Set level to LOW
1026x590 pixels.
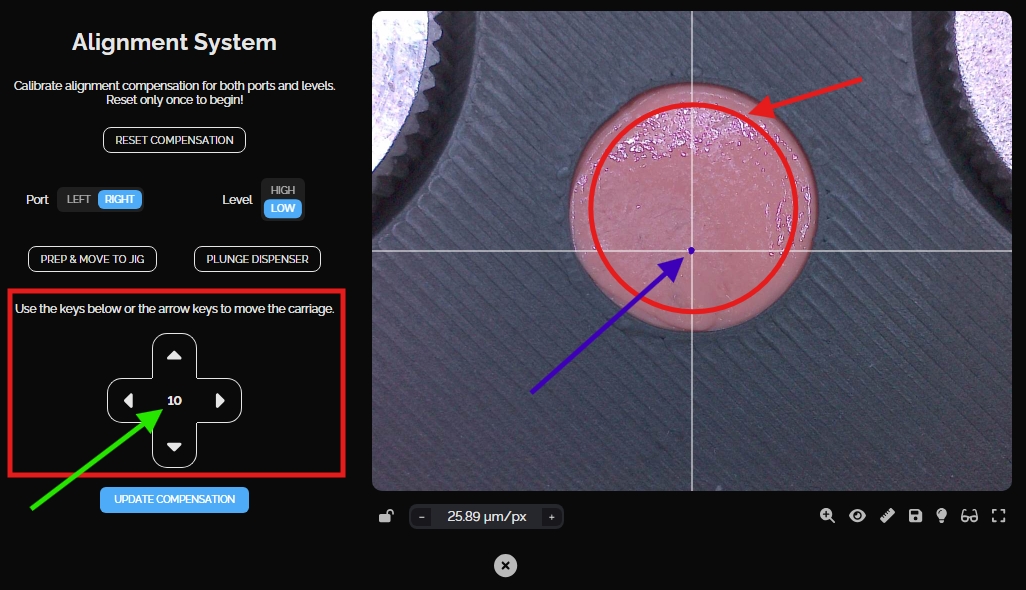[283, 208]
